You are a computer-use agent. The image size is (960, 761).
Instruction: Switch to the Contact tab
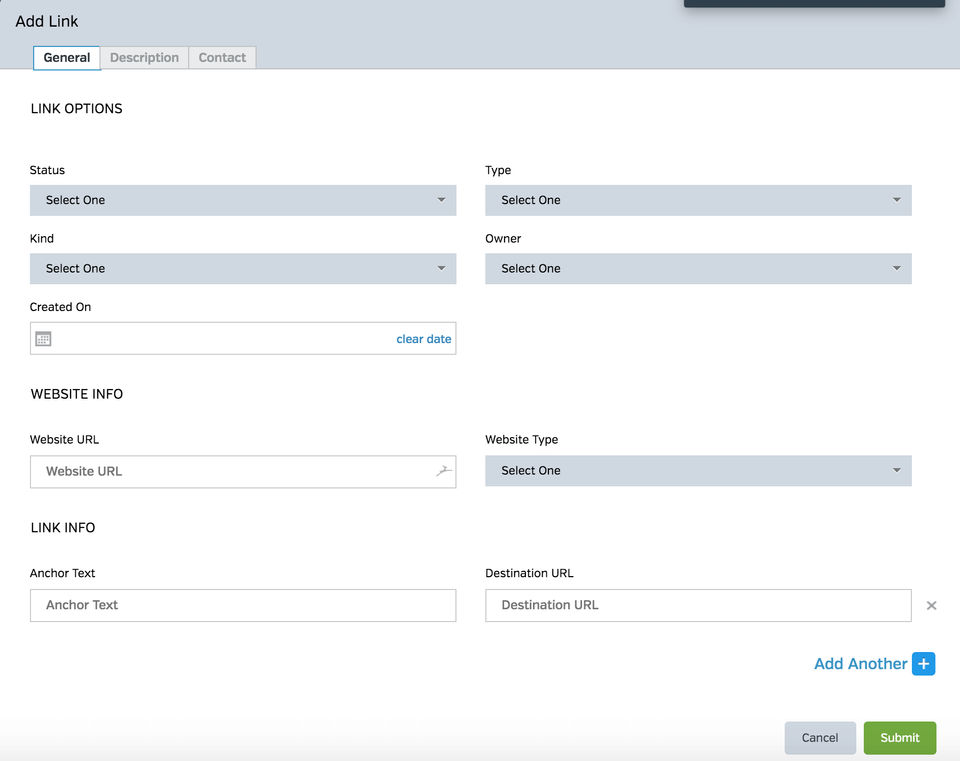[x=222, y=58]
